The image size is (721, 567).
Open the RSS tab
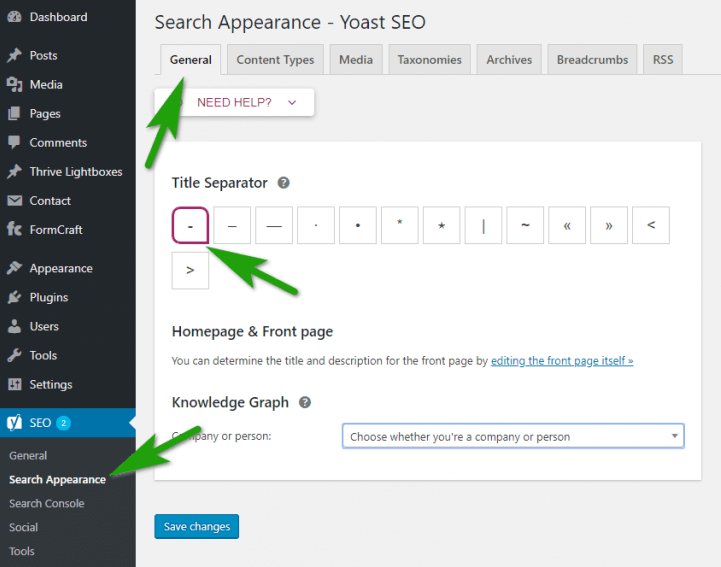point(663,60)
